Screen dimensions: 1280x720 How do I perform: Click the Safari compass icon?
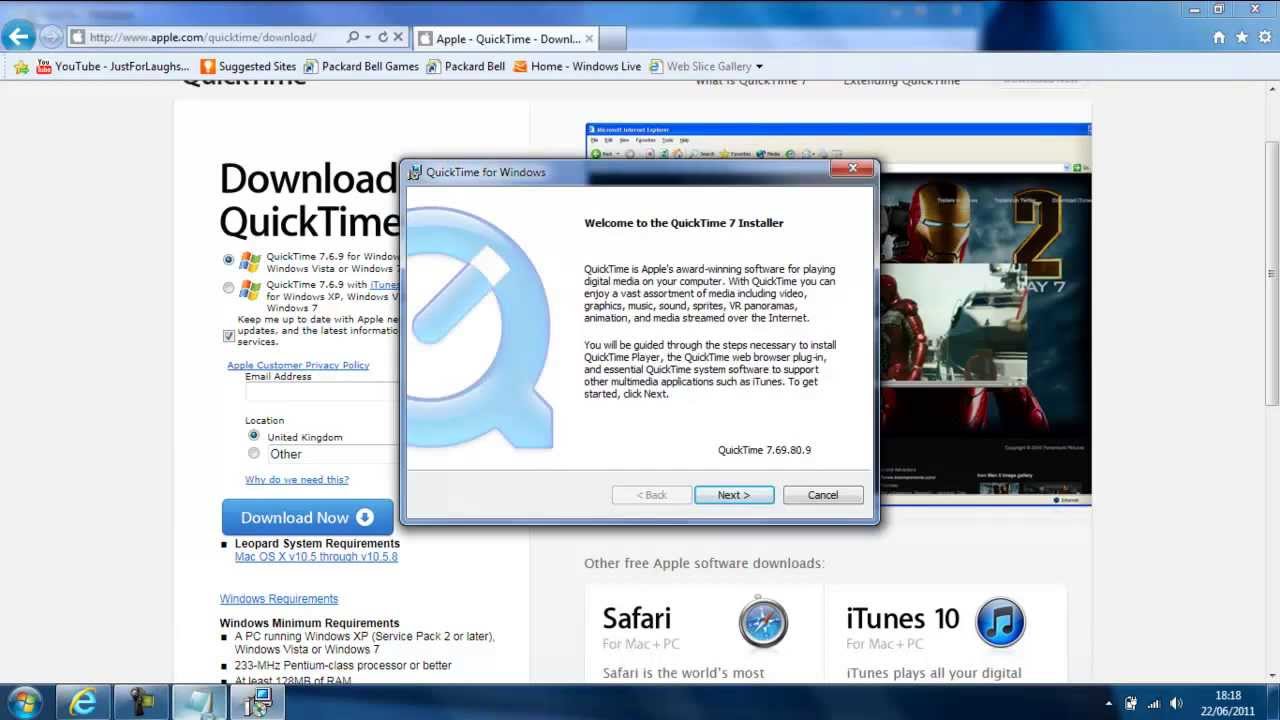pyautogui.click(x=763, y=621)
